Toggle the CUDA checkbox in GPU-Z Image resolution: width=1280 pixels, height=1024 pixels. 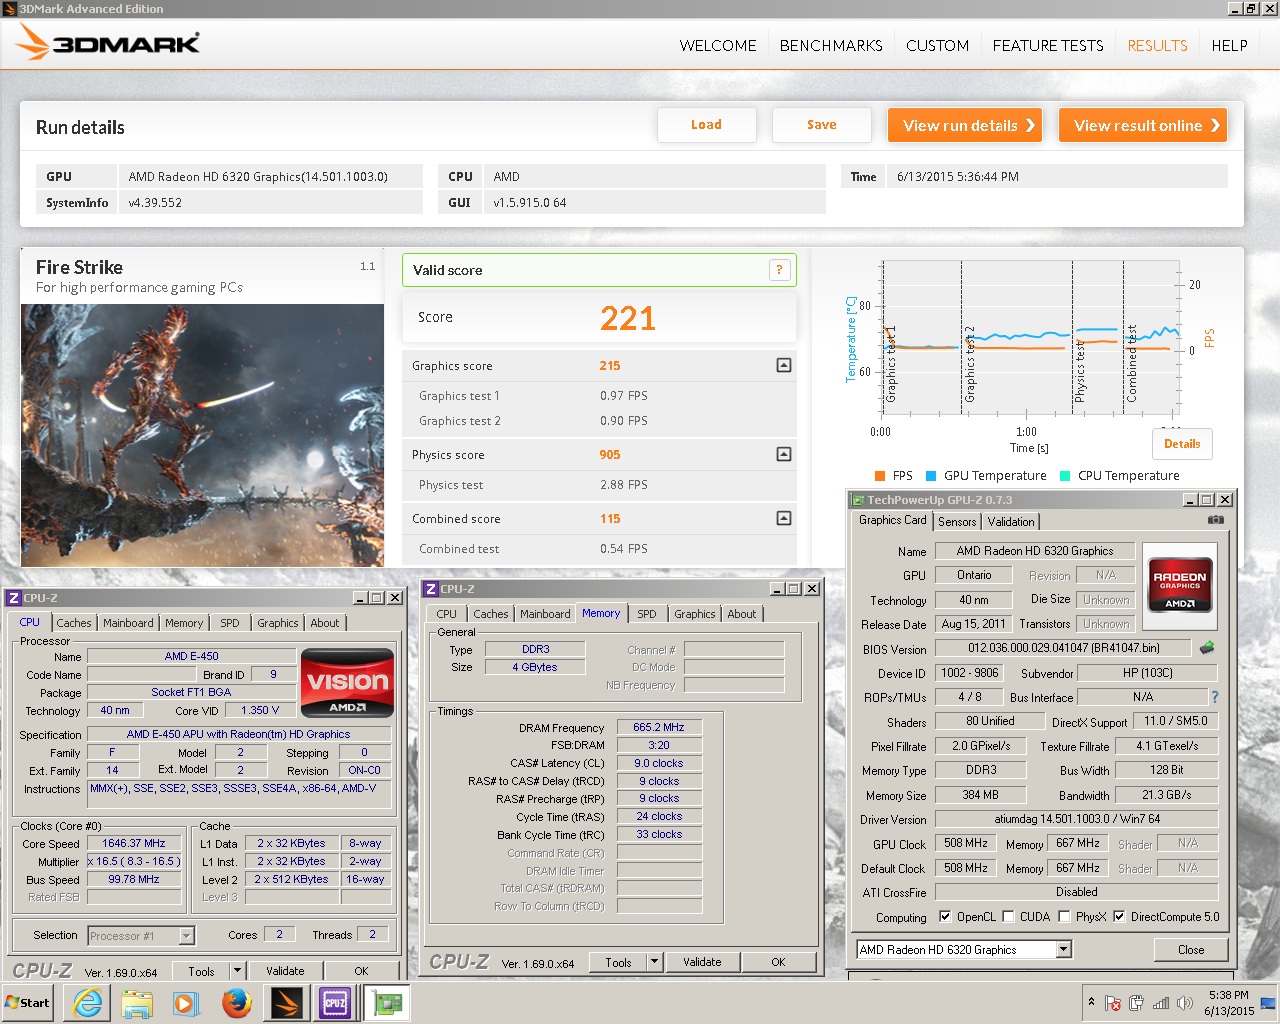click(x=1008, y=916)
